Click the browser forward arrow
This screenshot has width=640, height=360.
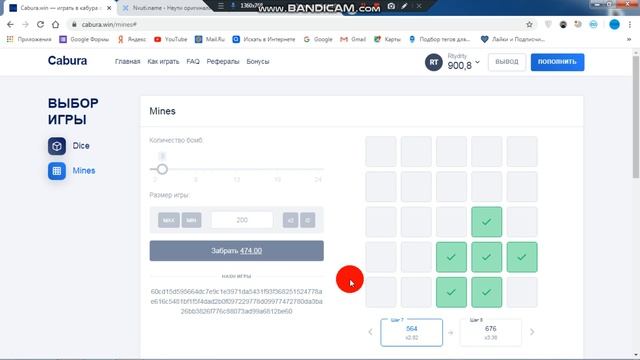pos(25,24)
